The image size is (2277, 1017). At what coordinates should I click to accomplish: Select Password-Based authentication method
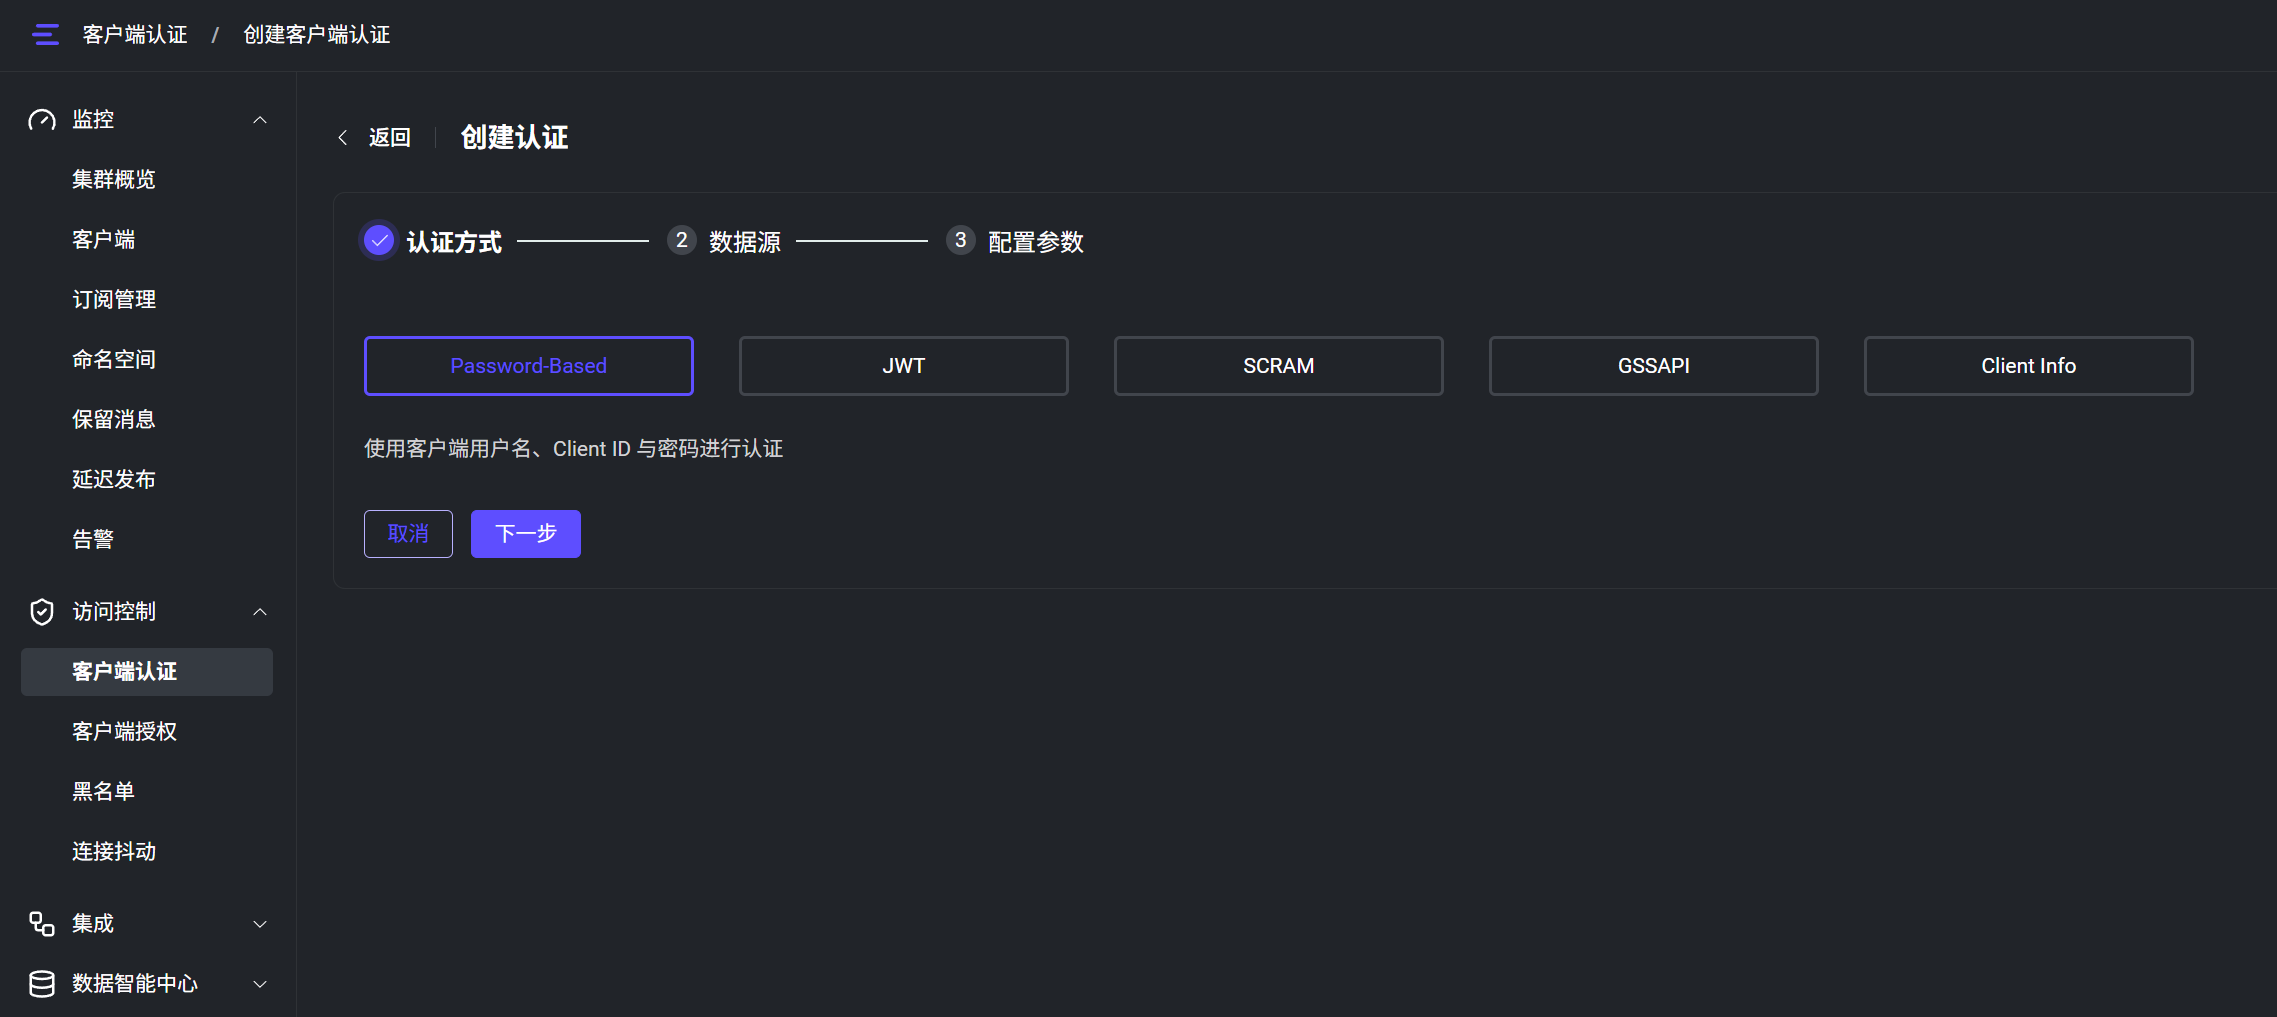pos(529,366)
